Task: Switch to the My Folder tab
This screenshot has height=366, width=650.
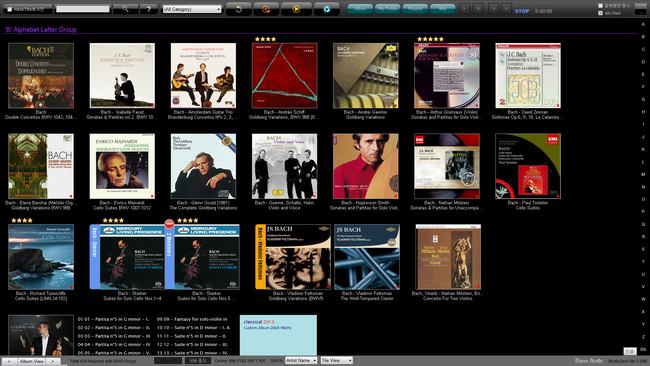Action: coord(387,9)
